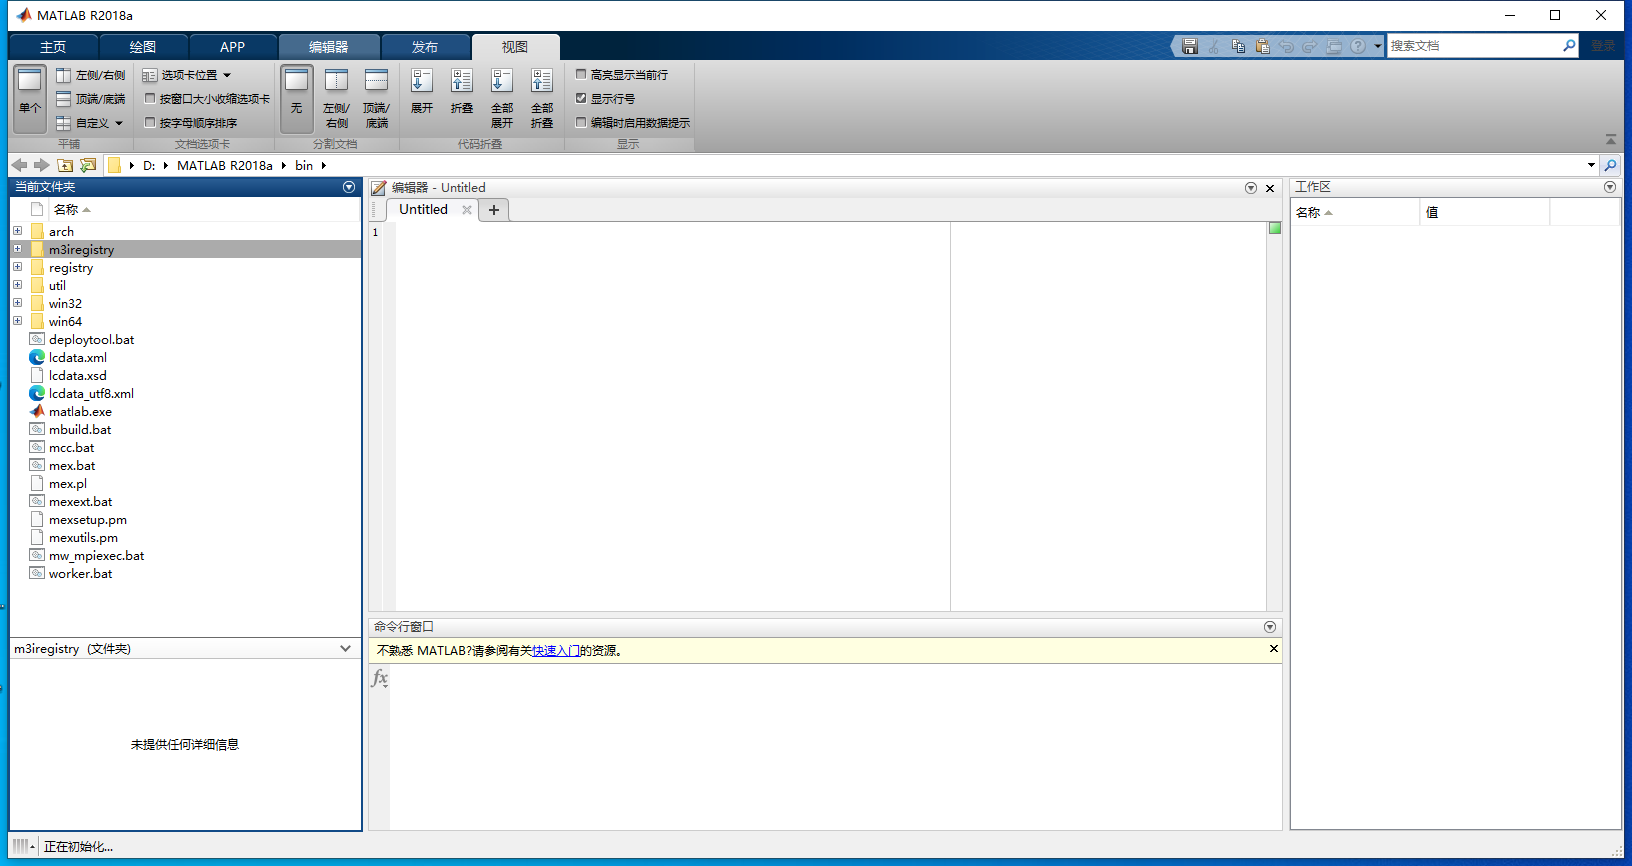Click the Browse for folder icon
This screenshot has height=866, width=1632.
click(88, 165)
